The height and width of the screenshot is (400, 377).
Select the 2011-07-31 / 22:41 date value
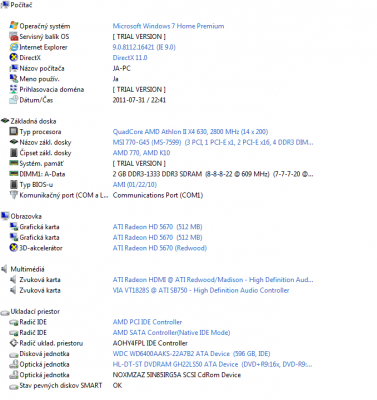pyautogui.click(x=139, y=100)
